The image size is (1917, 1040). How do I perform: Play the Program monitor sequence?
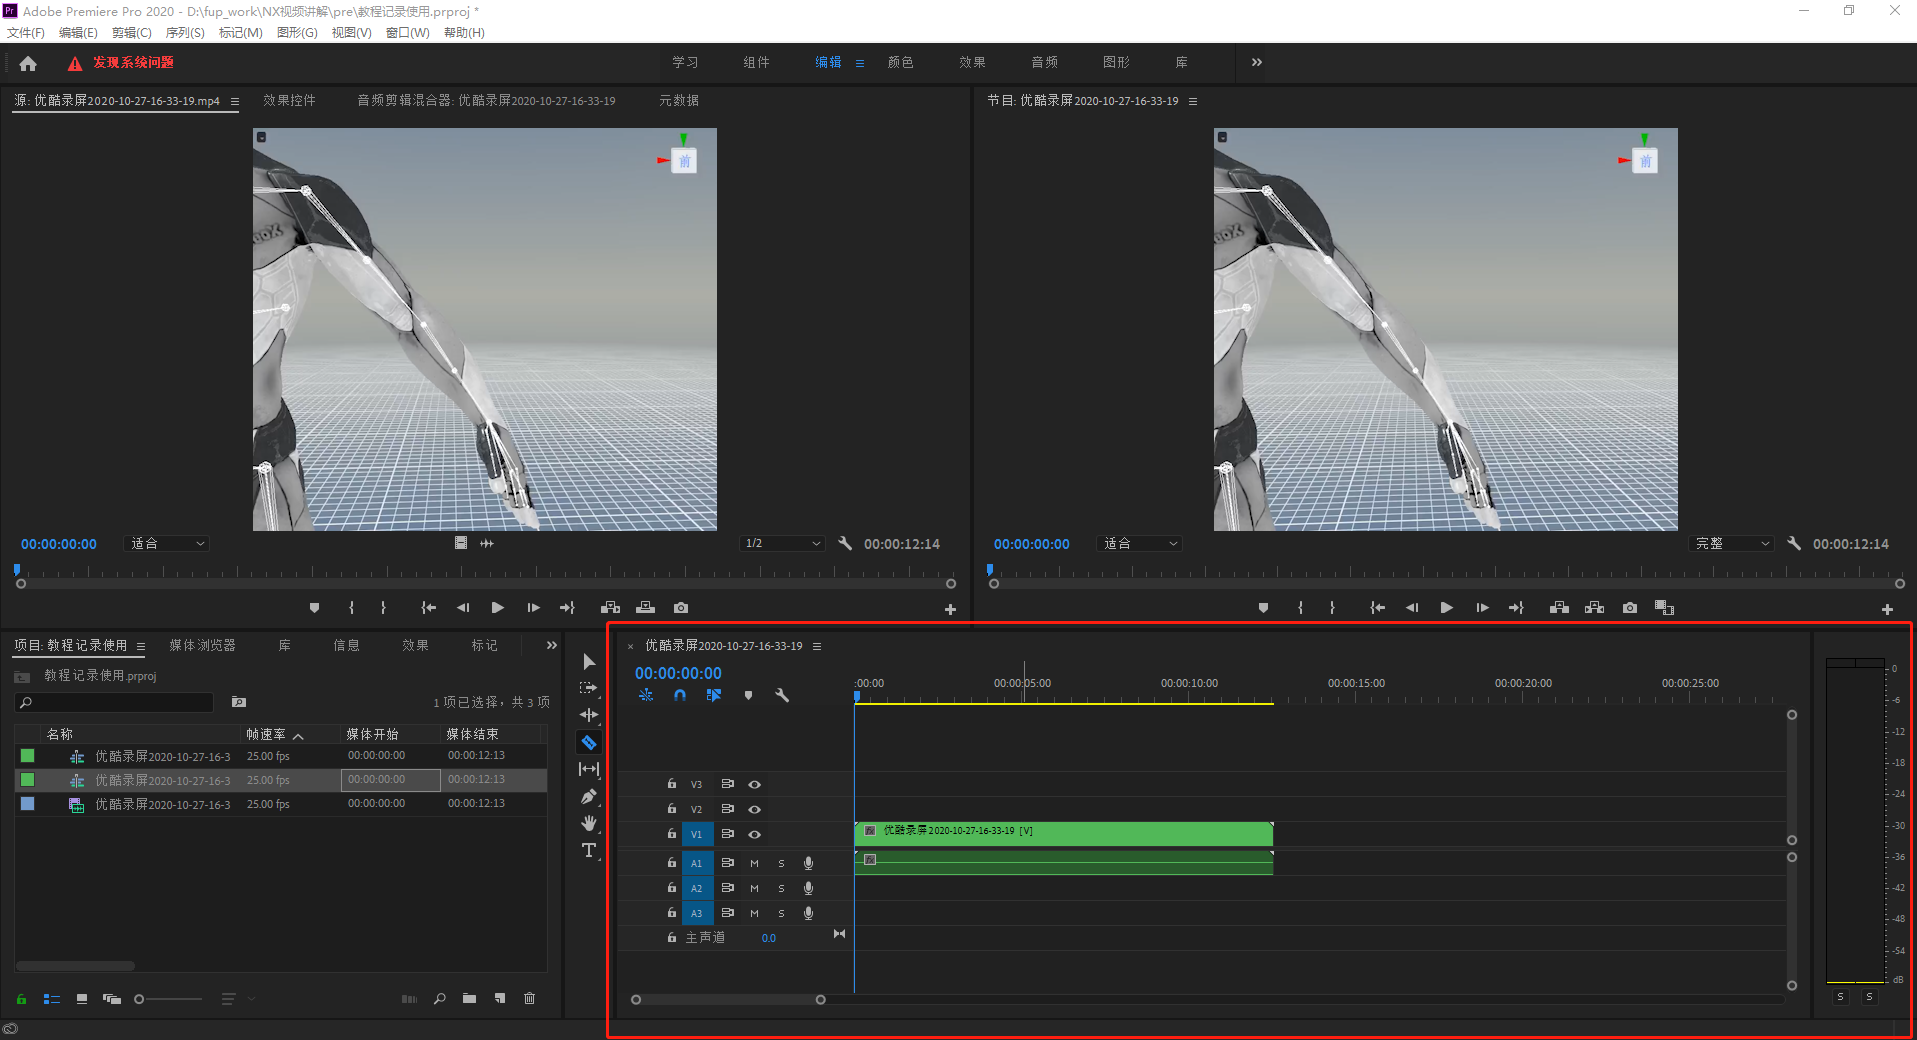pos(1446,608)
